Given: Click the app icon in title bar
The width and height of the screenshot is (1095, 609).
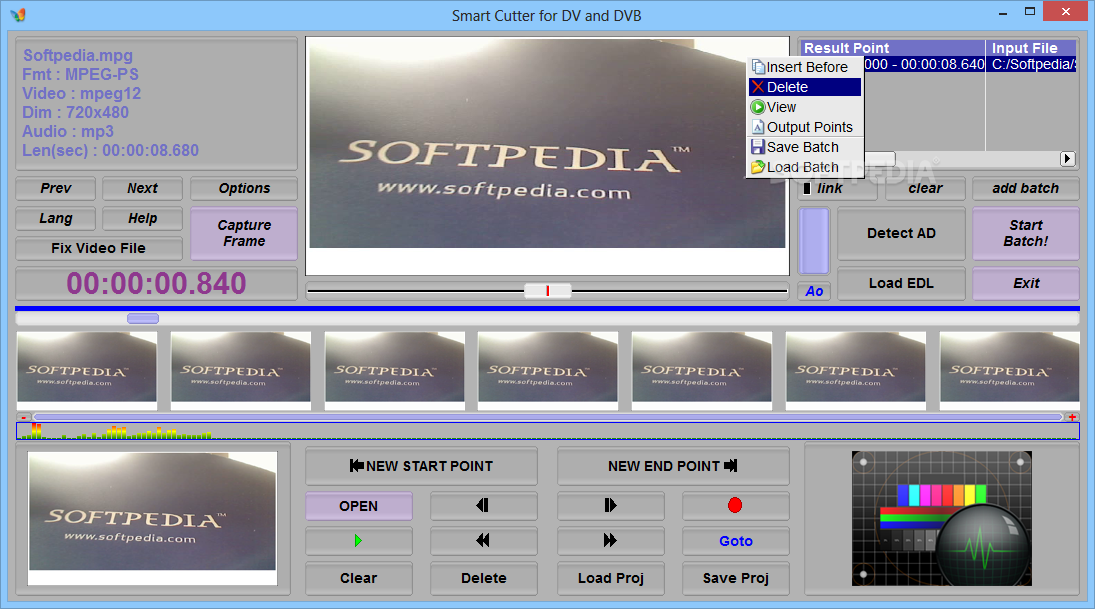Looking at the screenshot, I should (18, 14).
